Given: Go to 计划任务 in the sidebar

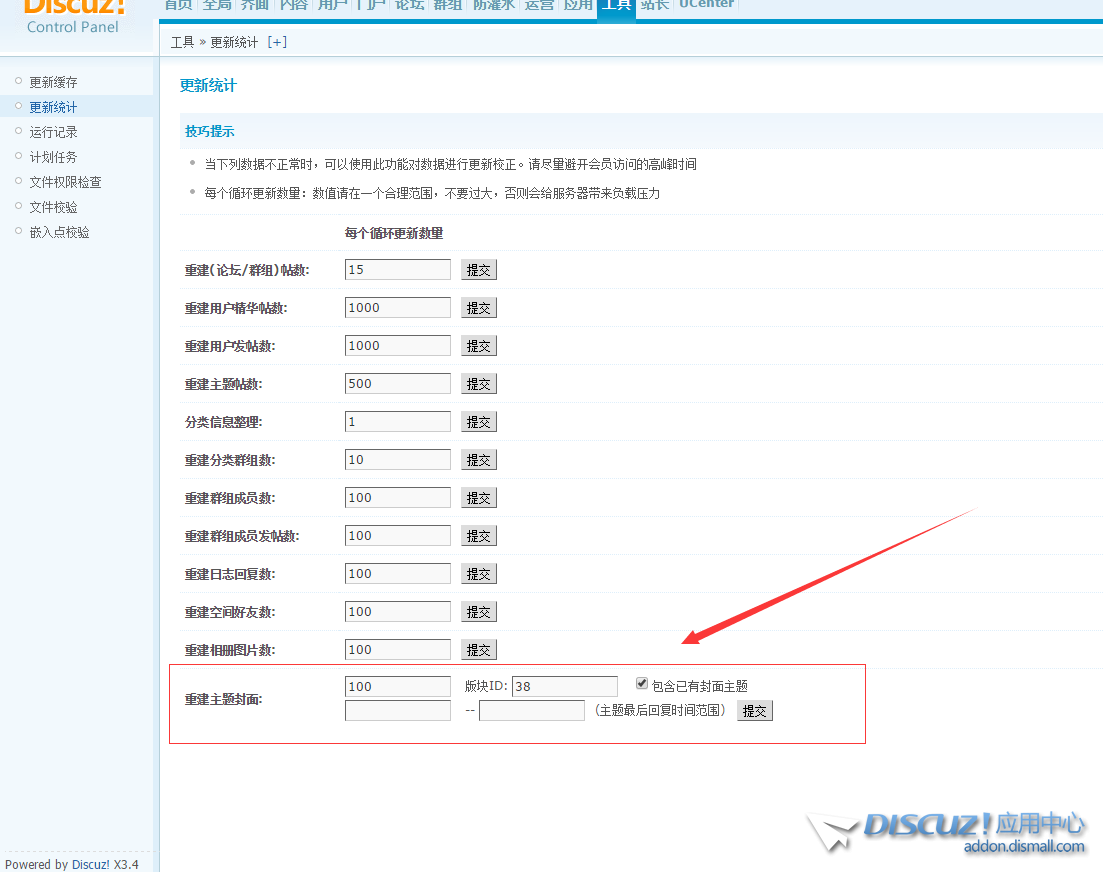Looking at the screenshot, I should pos(53,157).
